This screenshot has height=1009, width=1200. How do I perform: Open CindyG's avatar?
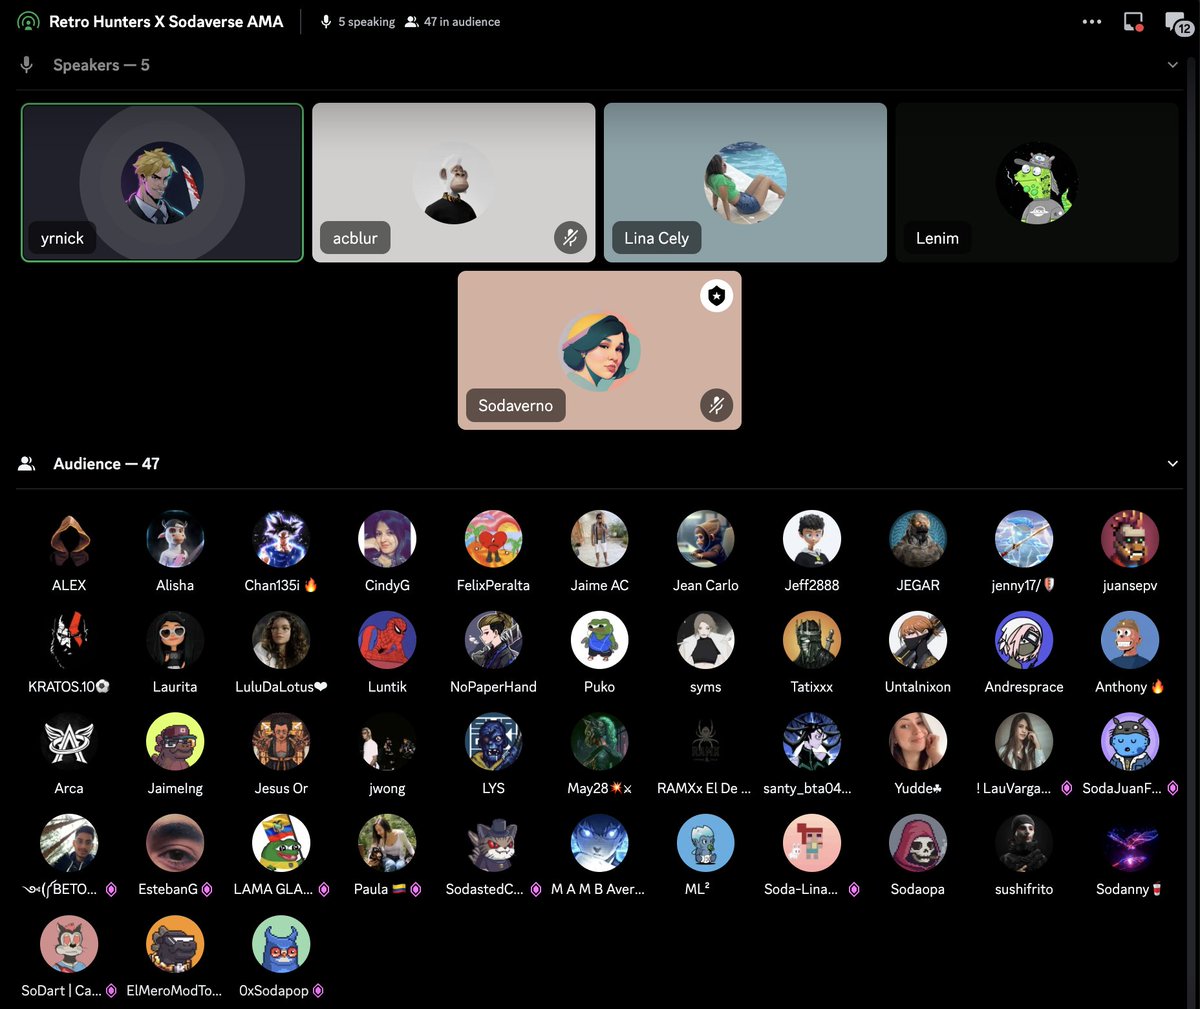tap(387, 539)
